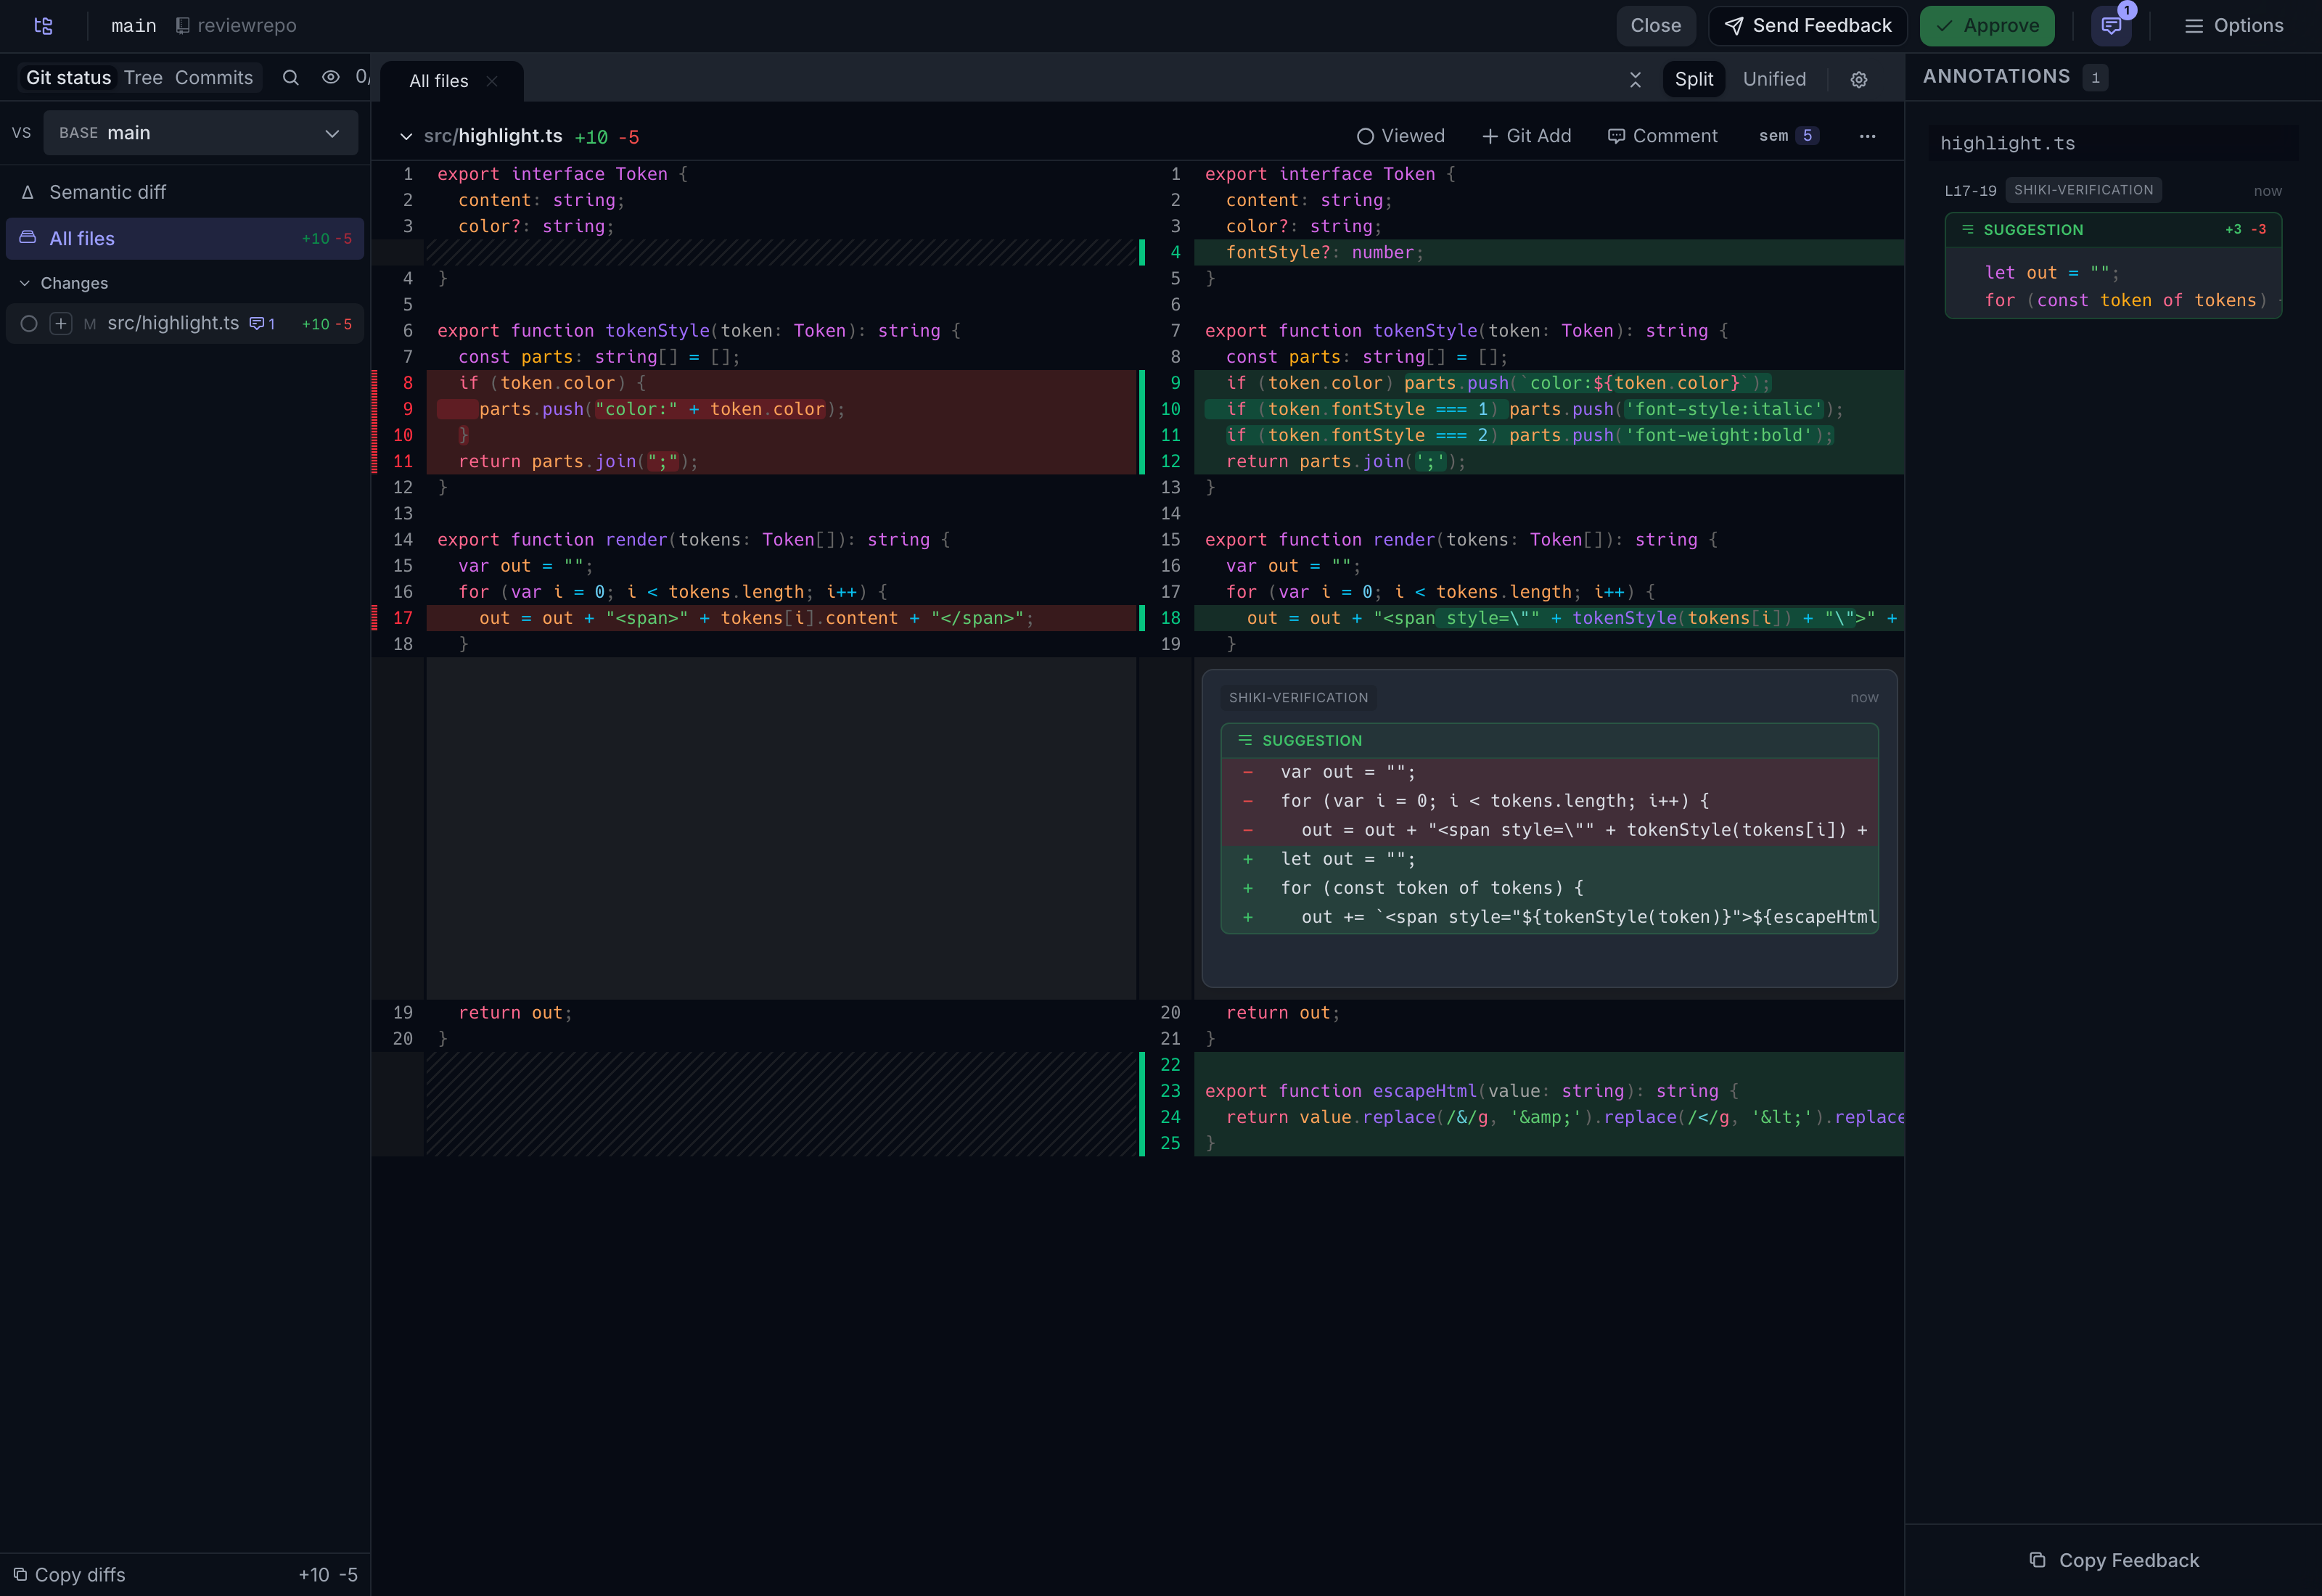Open src/highlight.ts in Changes list

pyautogui.click(x=185, y=323)
